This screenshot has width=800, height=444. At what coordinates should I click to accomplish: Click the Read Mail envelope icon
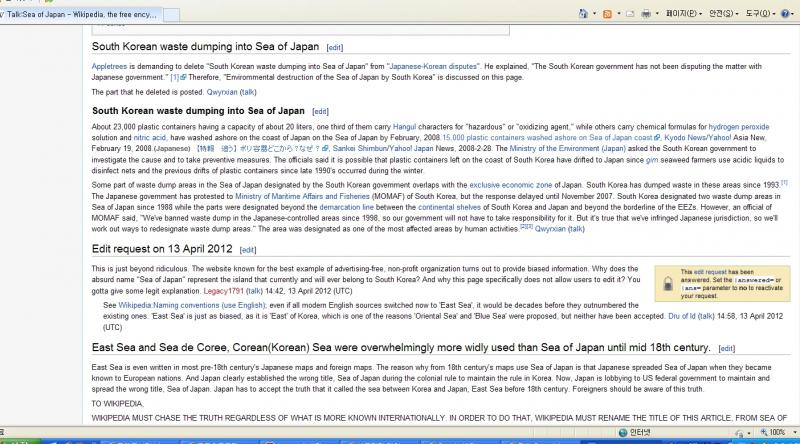tap(630, 15)
